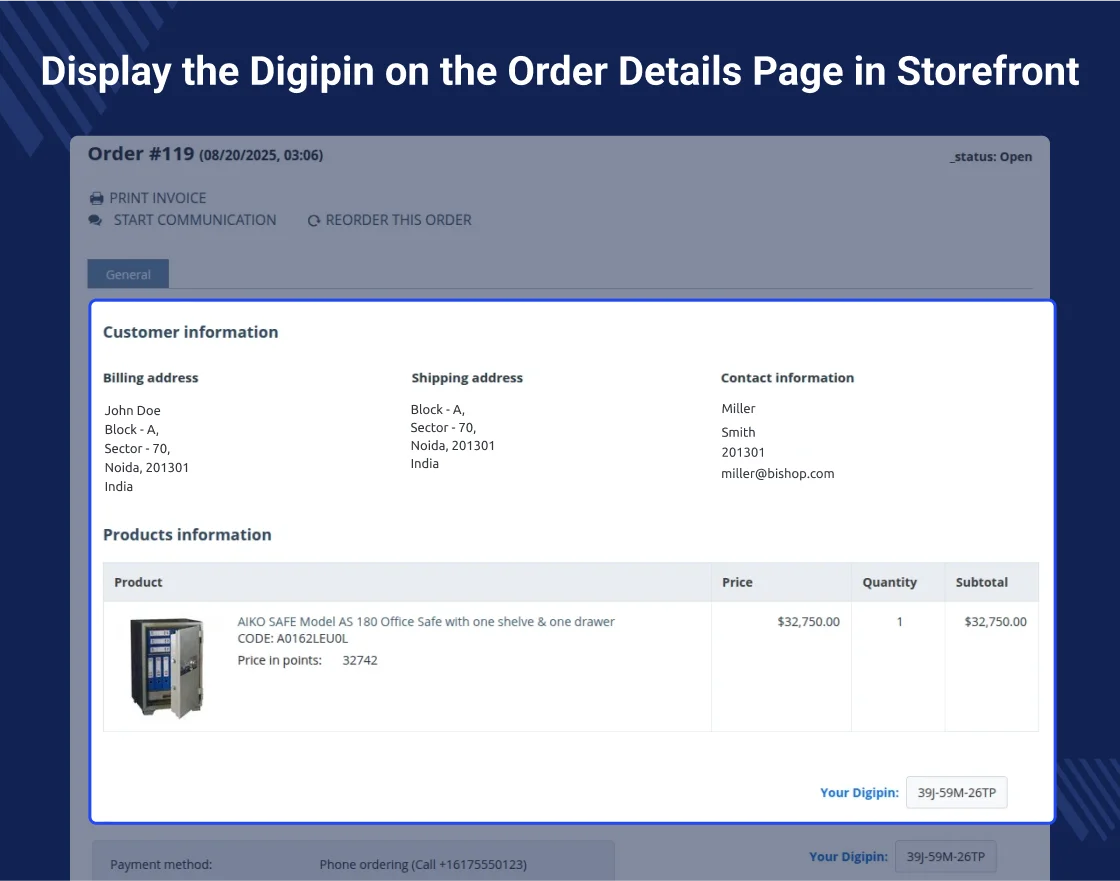Click the highlighted Your Digipin label
1120x881 pixels.
pos(859,792)
